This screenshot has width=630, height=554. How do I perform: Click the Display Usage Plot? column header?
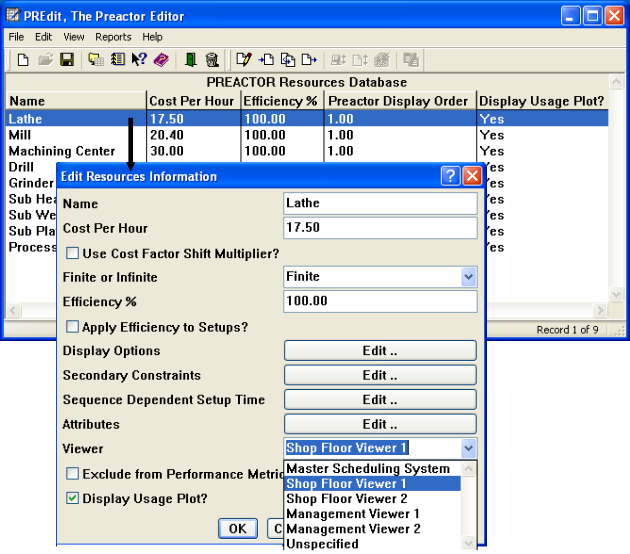542,101
